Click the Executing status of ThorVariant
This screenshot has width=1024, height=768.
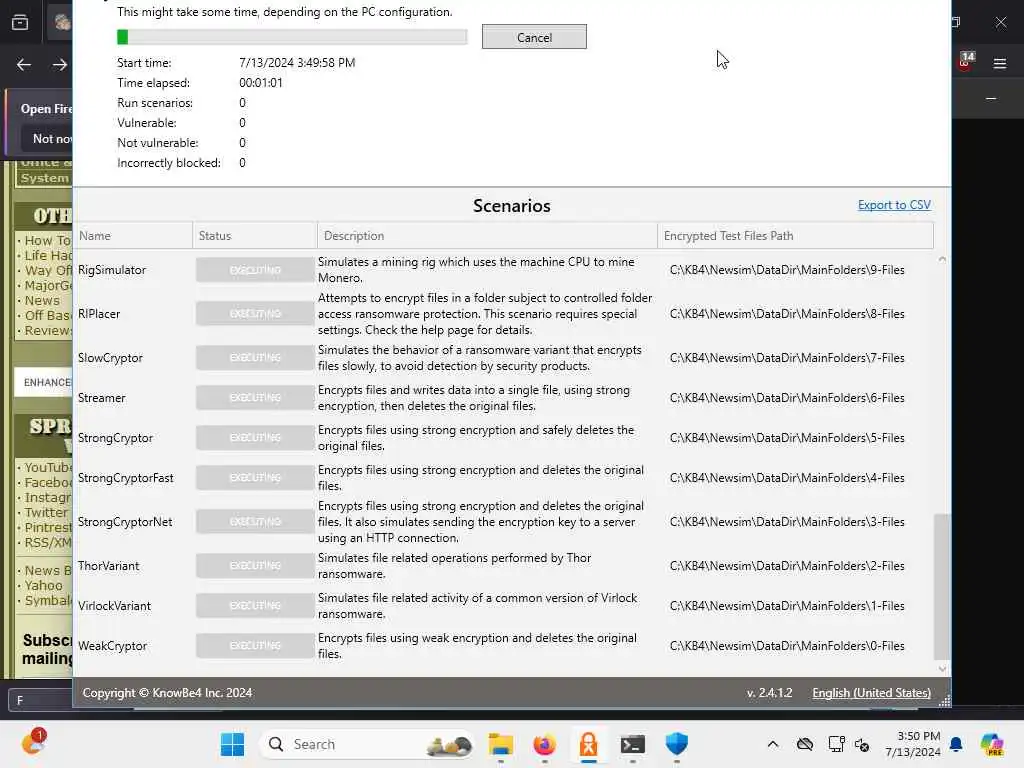(x=255, y=566)
